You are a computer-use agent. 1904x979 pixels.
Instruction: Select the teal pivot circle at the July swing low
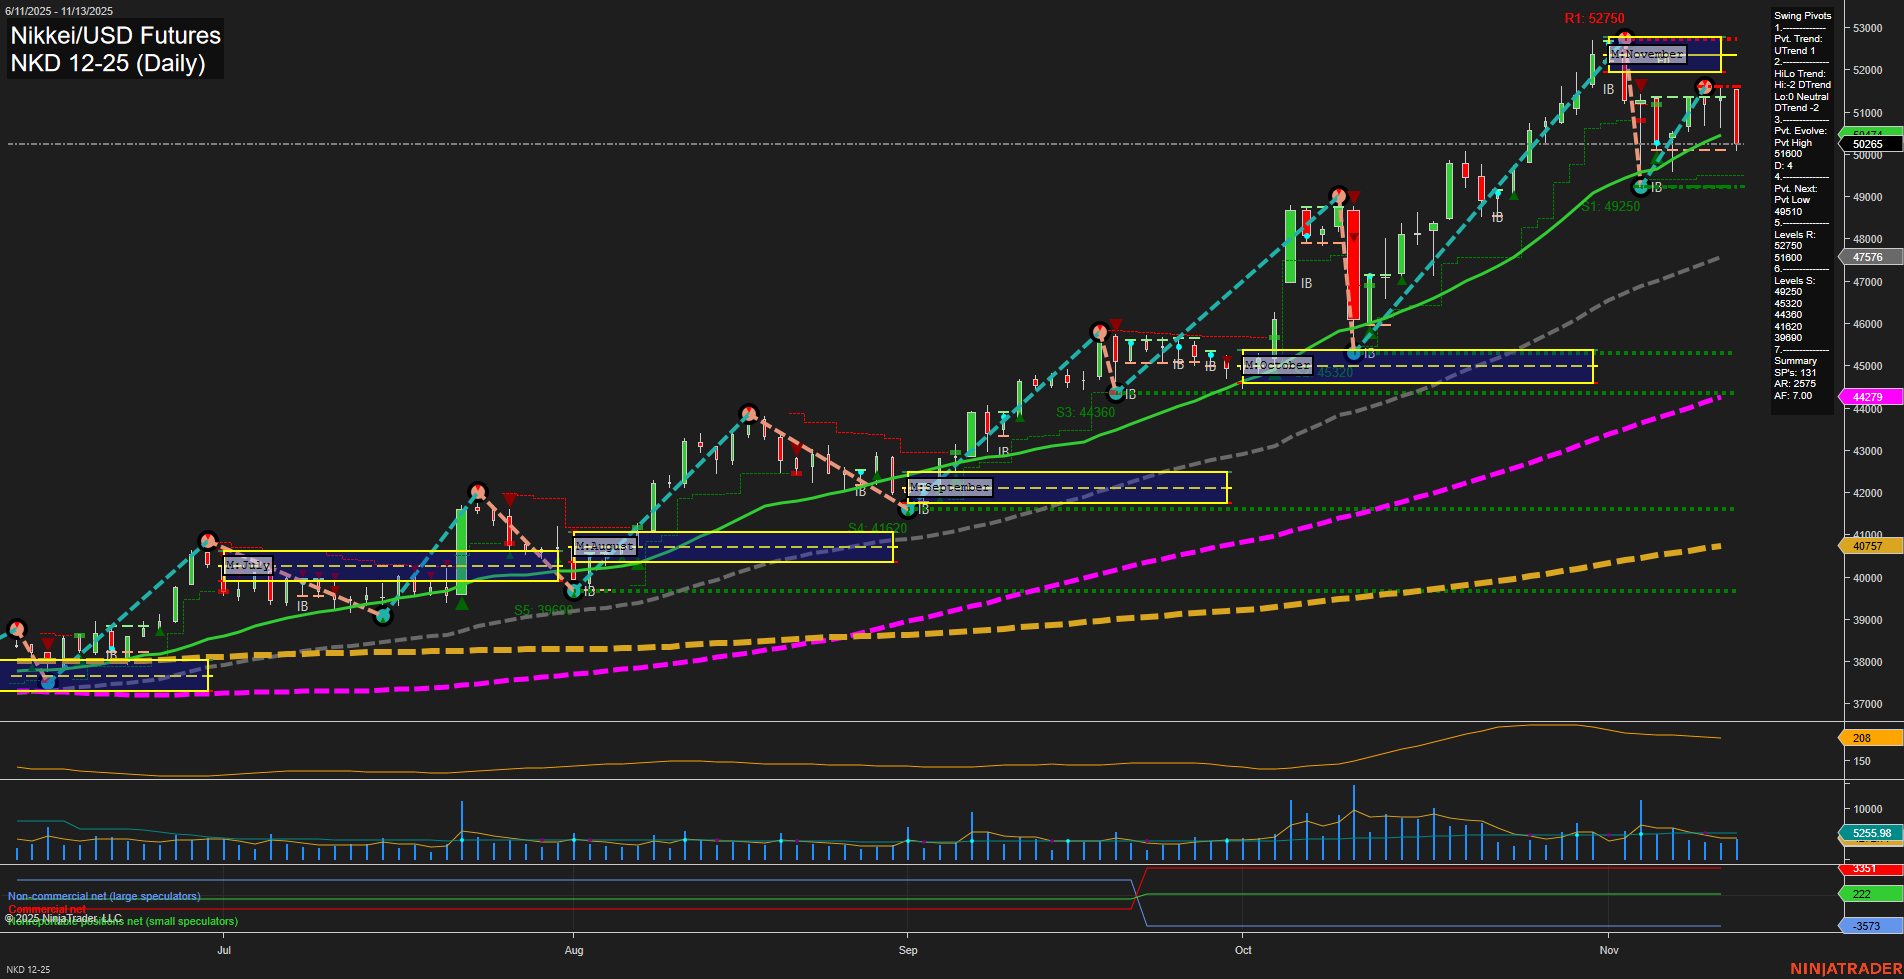click(x=383, y=617)
